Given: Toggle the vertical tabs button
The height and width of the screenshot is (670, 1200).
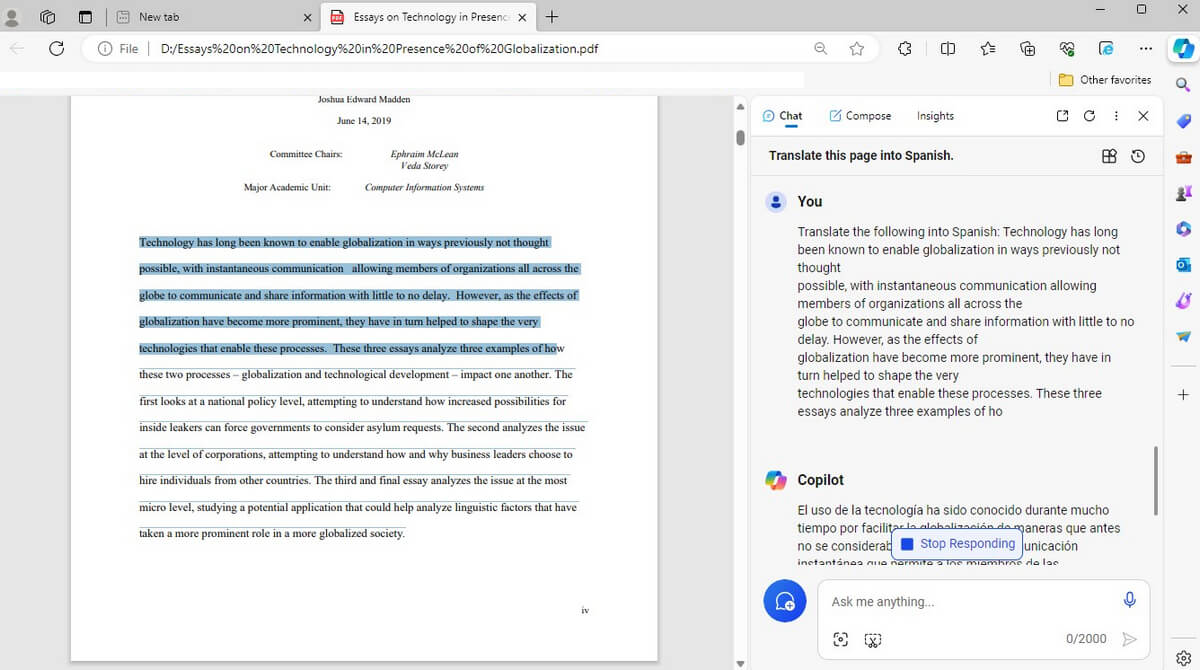Looking at the screenshot, I should click(x=84, y=17).
